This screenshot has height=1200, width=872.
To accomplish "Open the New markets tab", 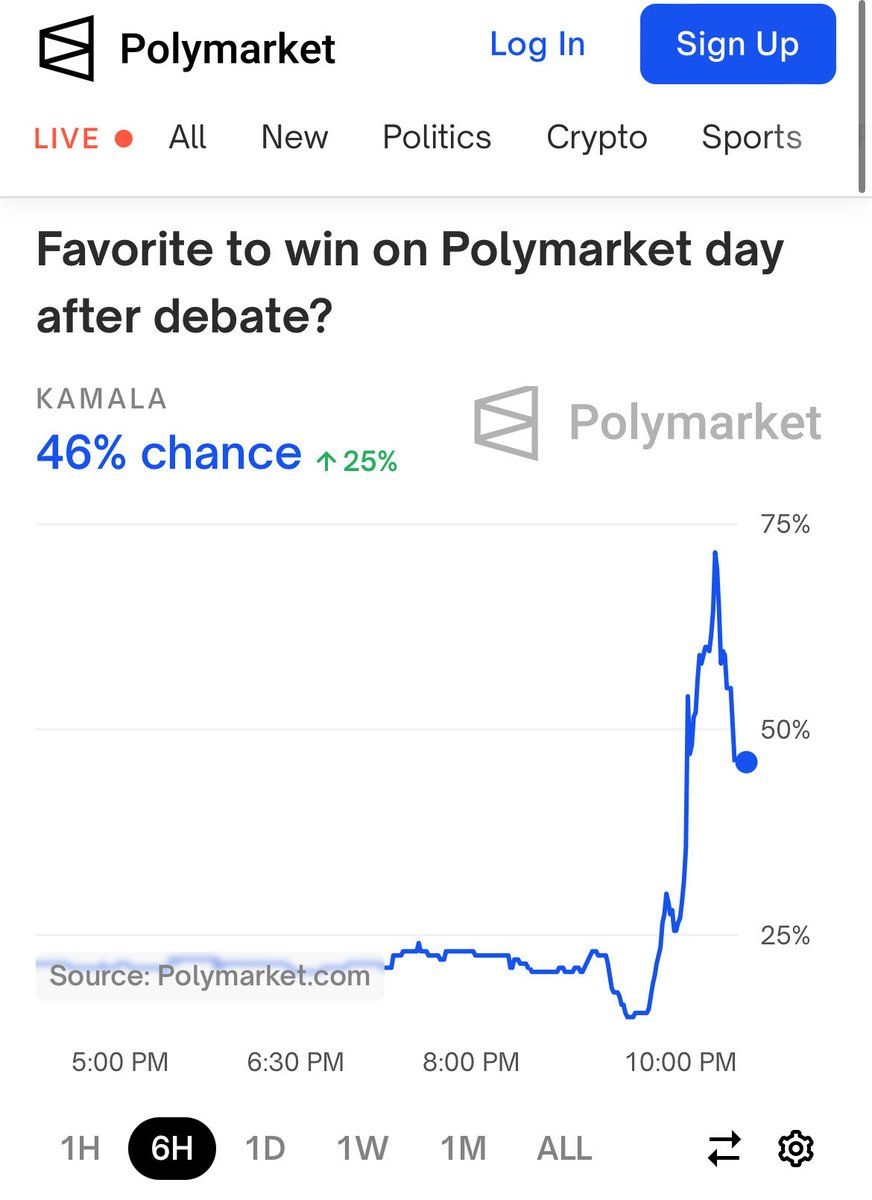I will pyautogui.click(x=294, y=137).
